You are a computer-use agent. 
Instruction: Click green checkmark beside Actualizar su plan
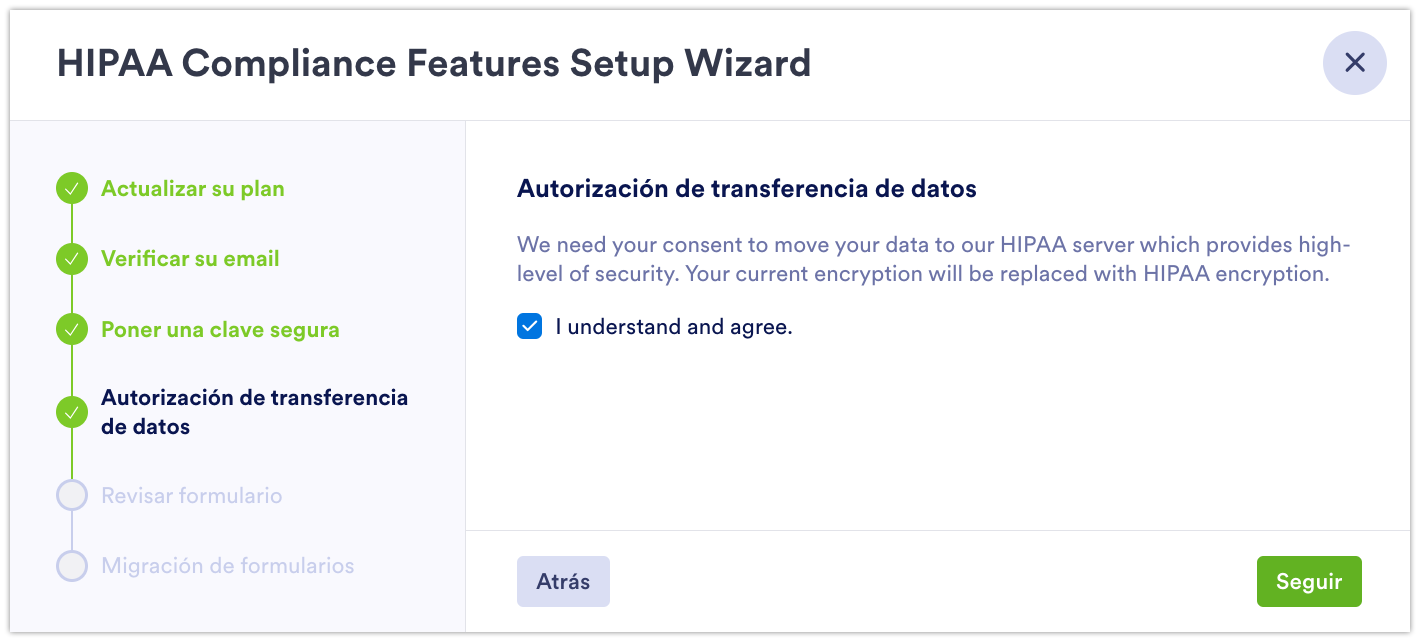point(72,189)
